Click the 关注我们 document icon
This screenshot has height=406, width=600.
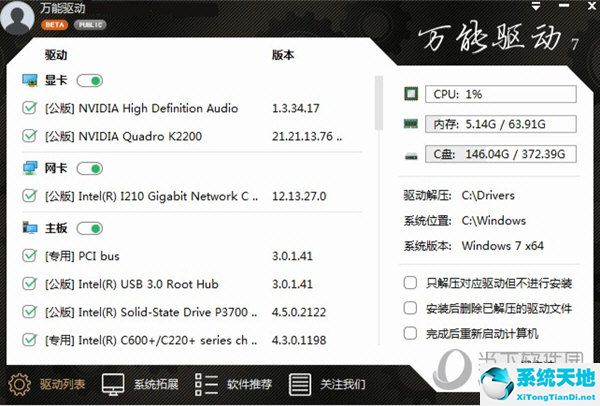click(300, 384)
